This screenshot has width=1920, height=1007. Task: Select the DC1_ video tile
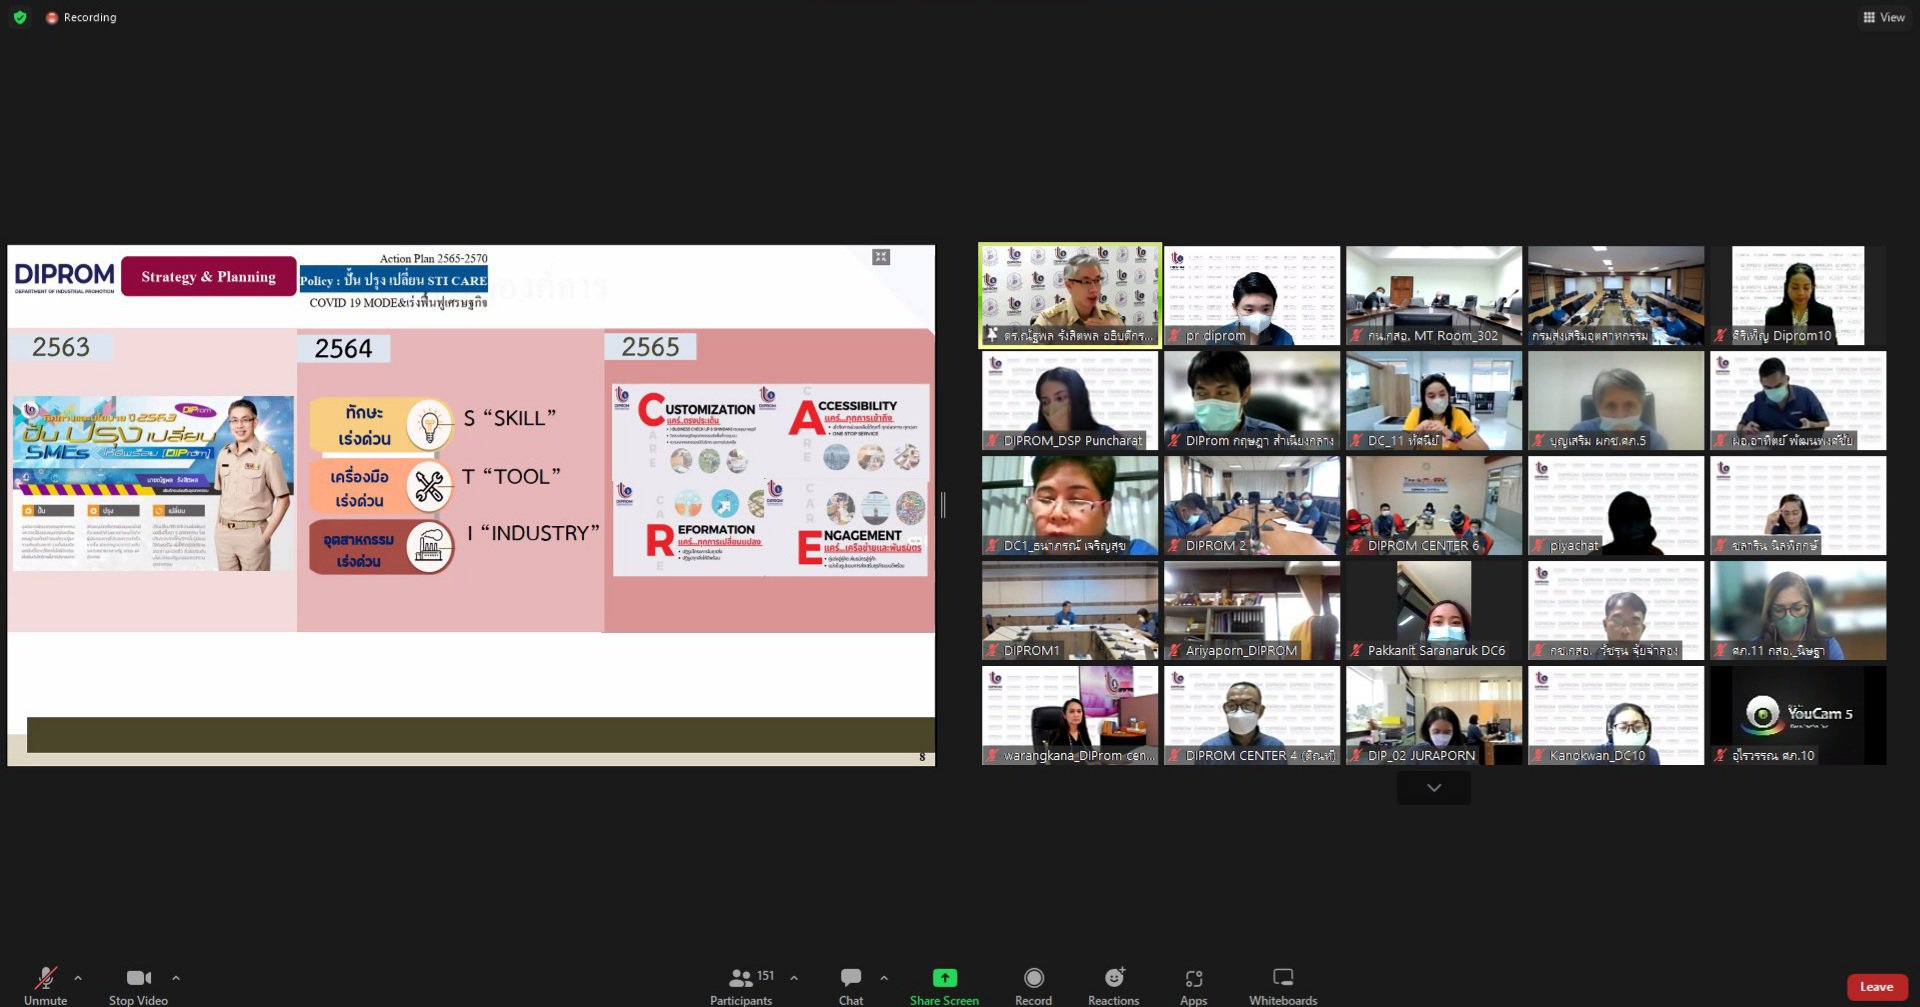1070,505
